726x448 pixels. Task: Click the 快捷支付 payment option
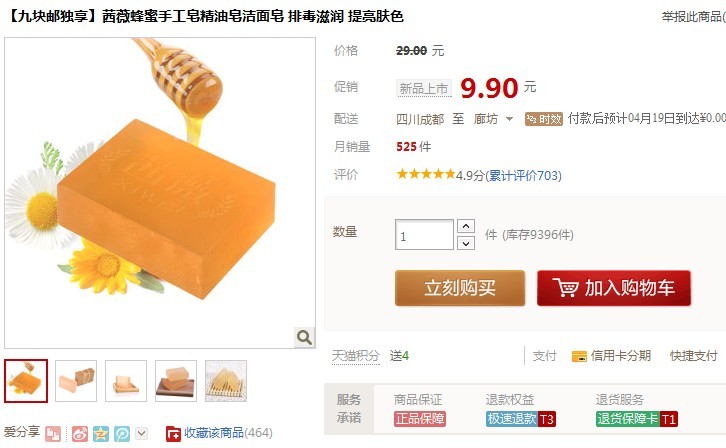pos(693,355)
